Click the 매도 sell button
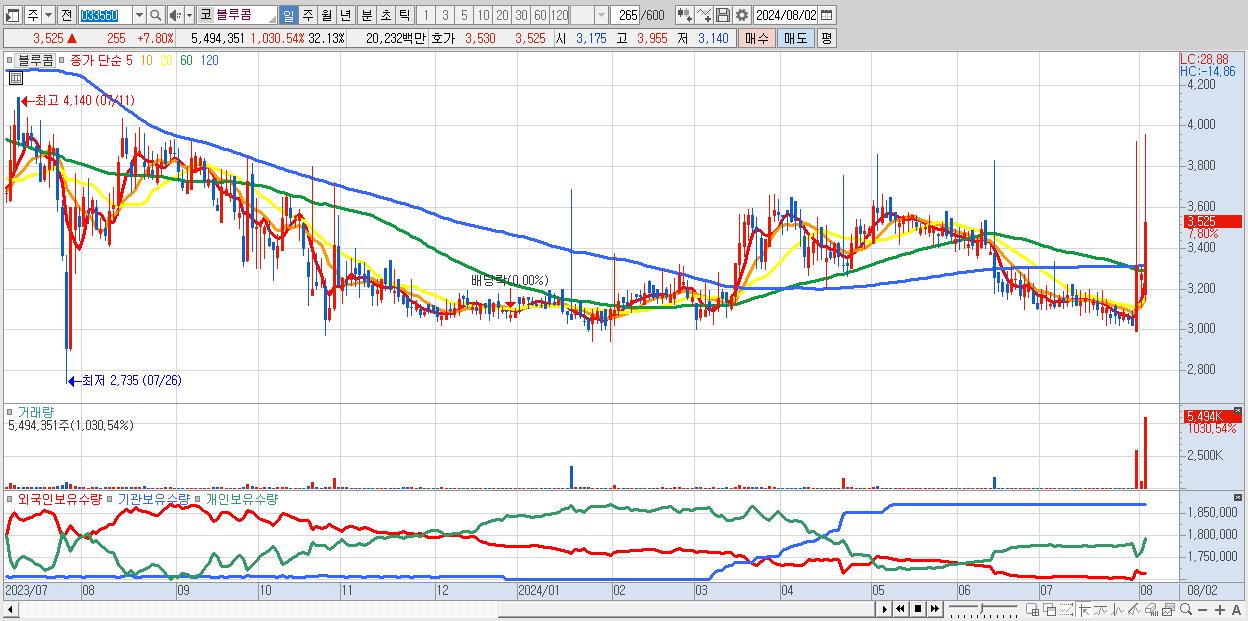This screenshot has height=621, width=1248. tap(796, 38)
